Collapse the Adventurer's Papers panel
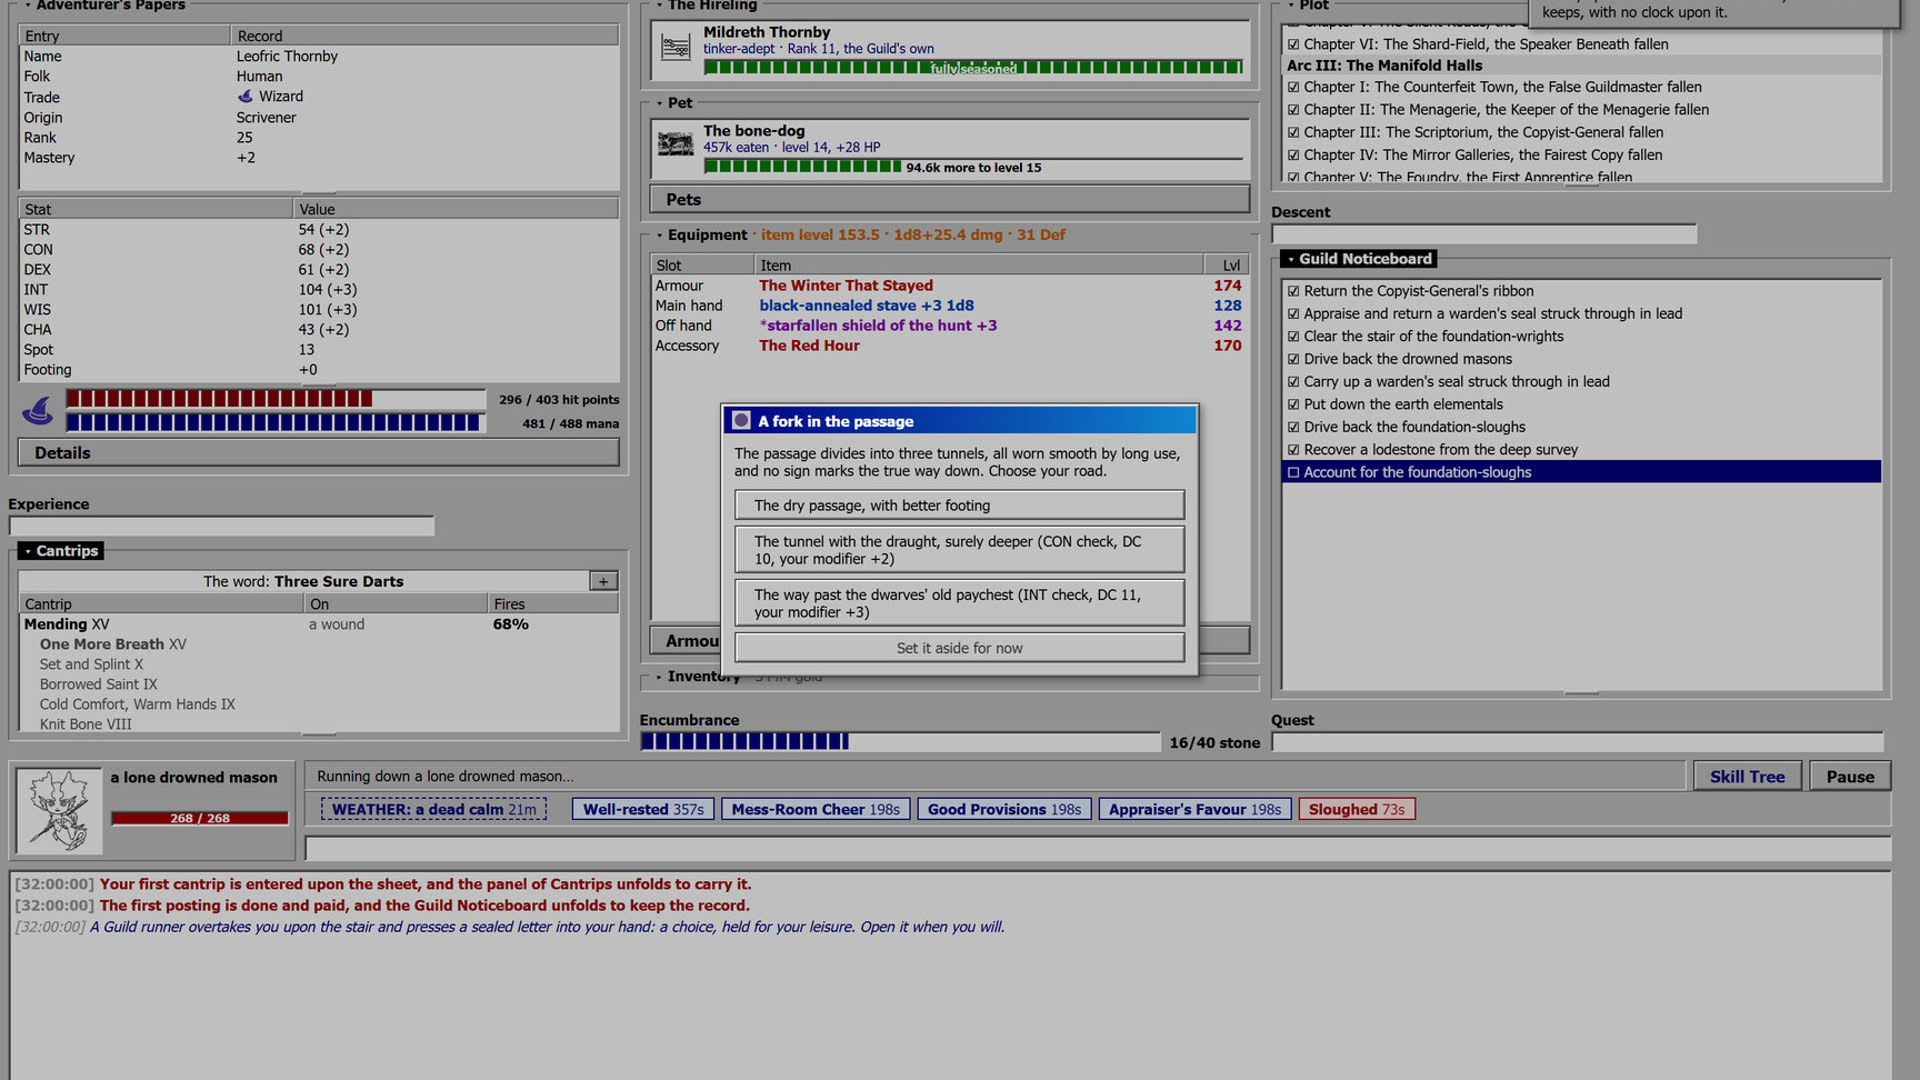The width and height of the screenshot is (1920, 1080). point(27,5)
